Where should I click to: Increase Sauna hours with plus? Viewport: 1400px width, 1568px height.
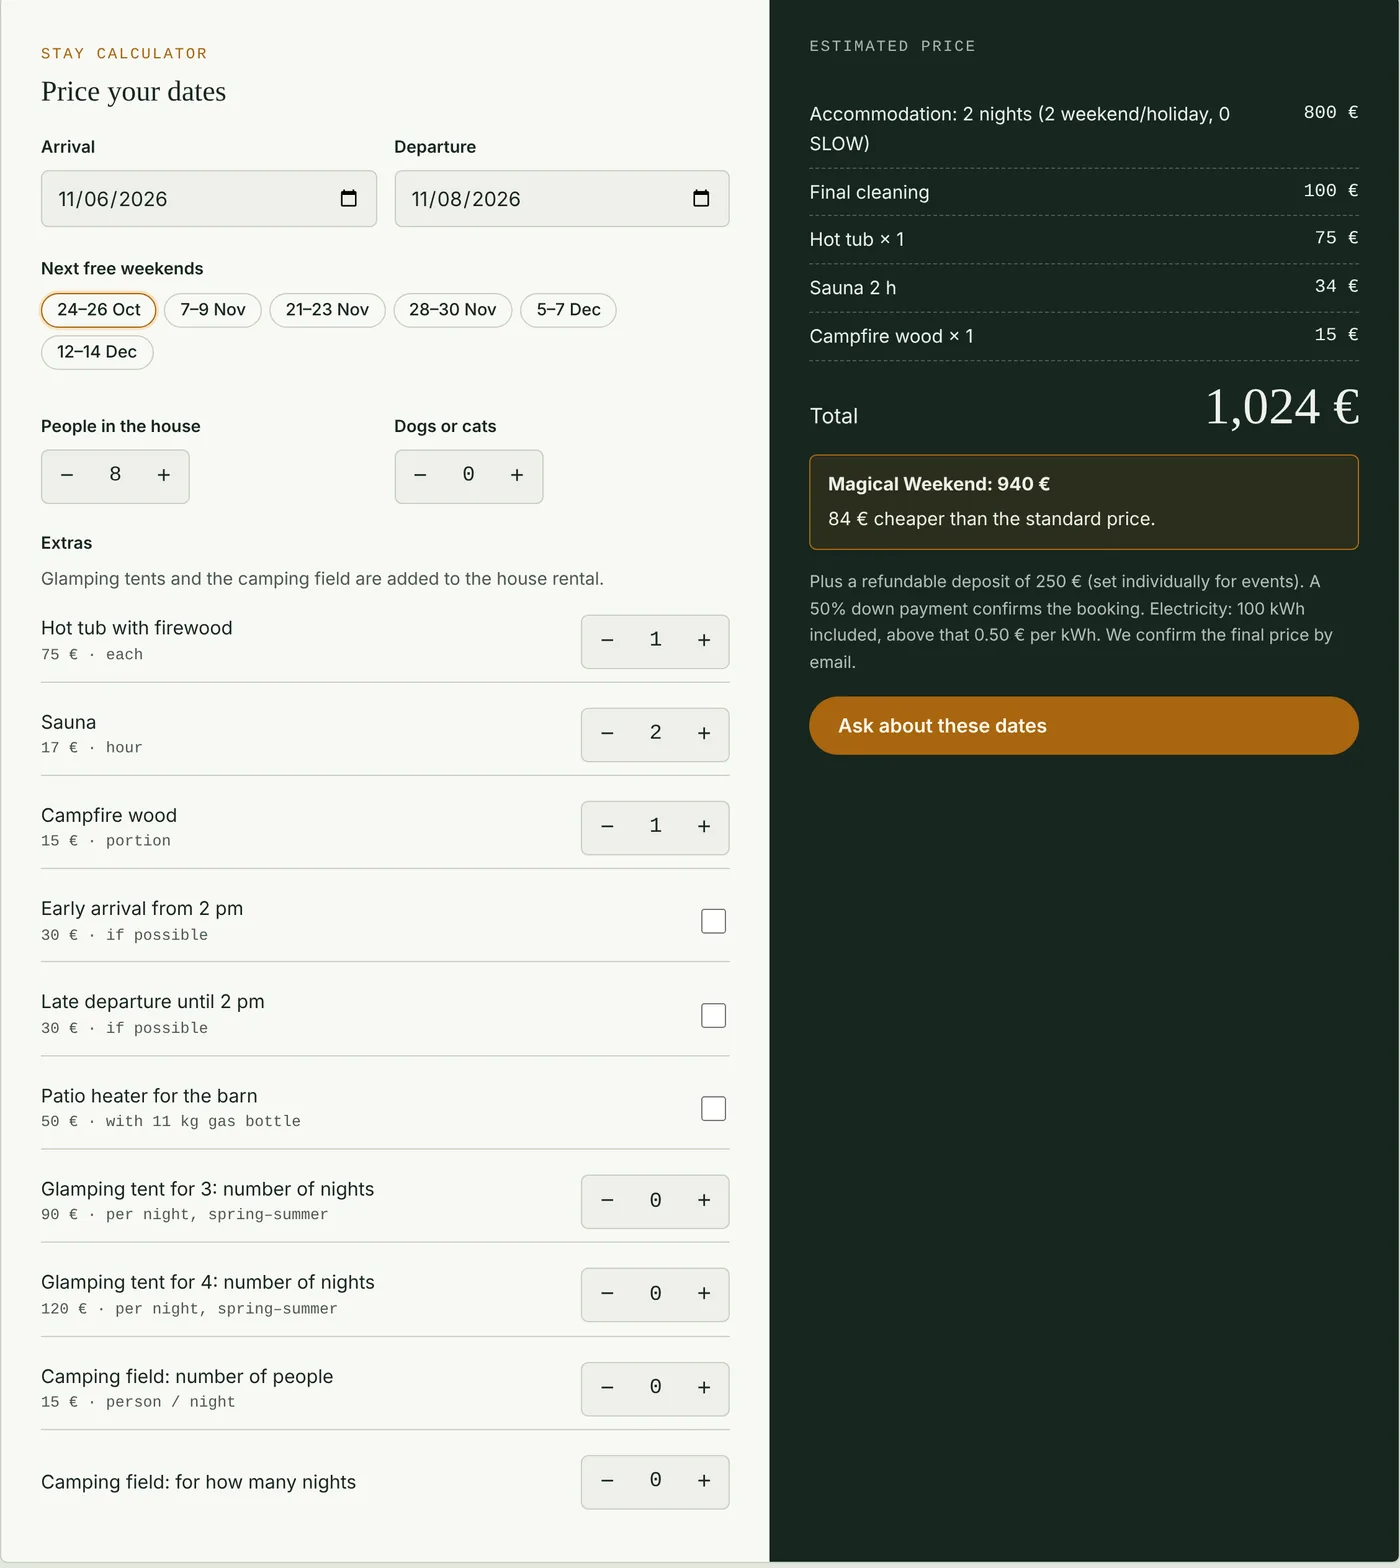point(704,734)
